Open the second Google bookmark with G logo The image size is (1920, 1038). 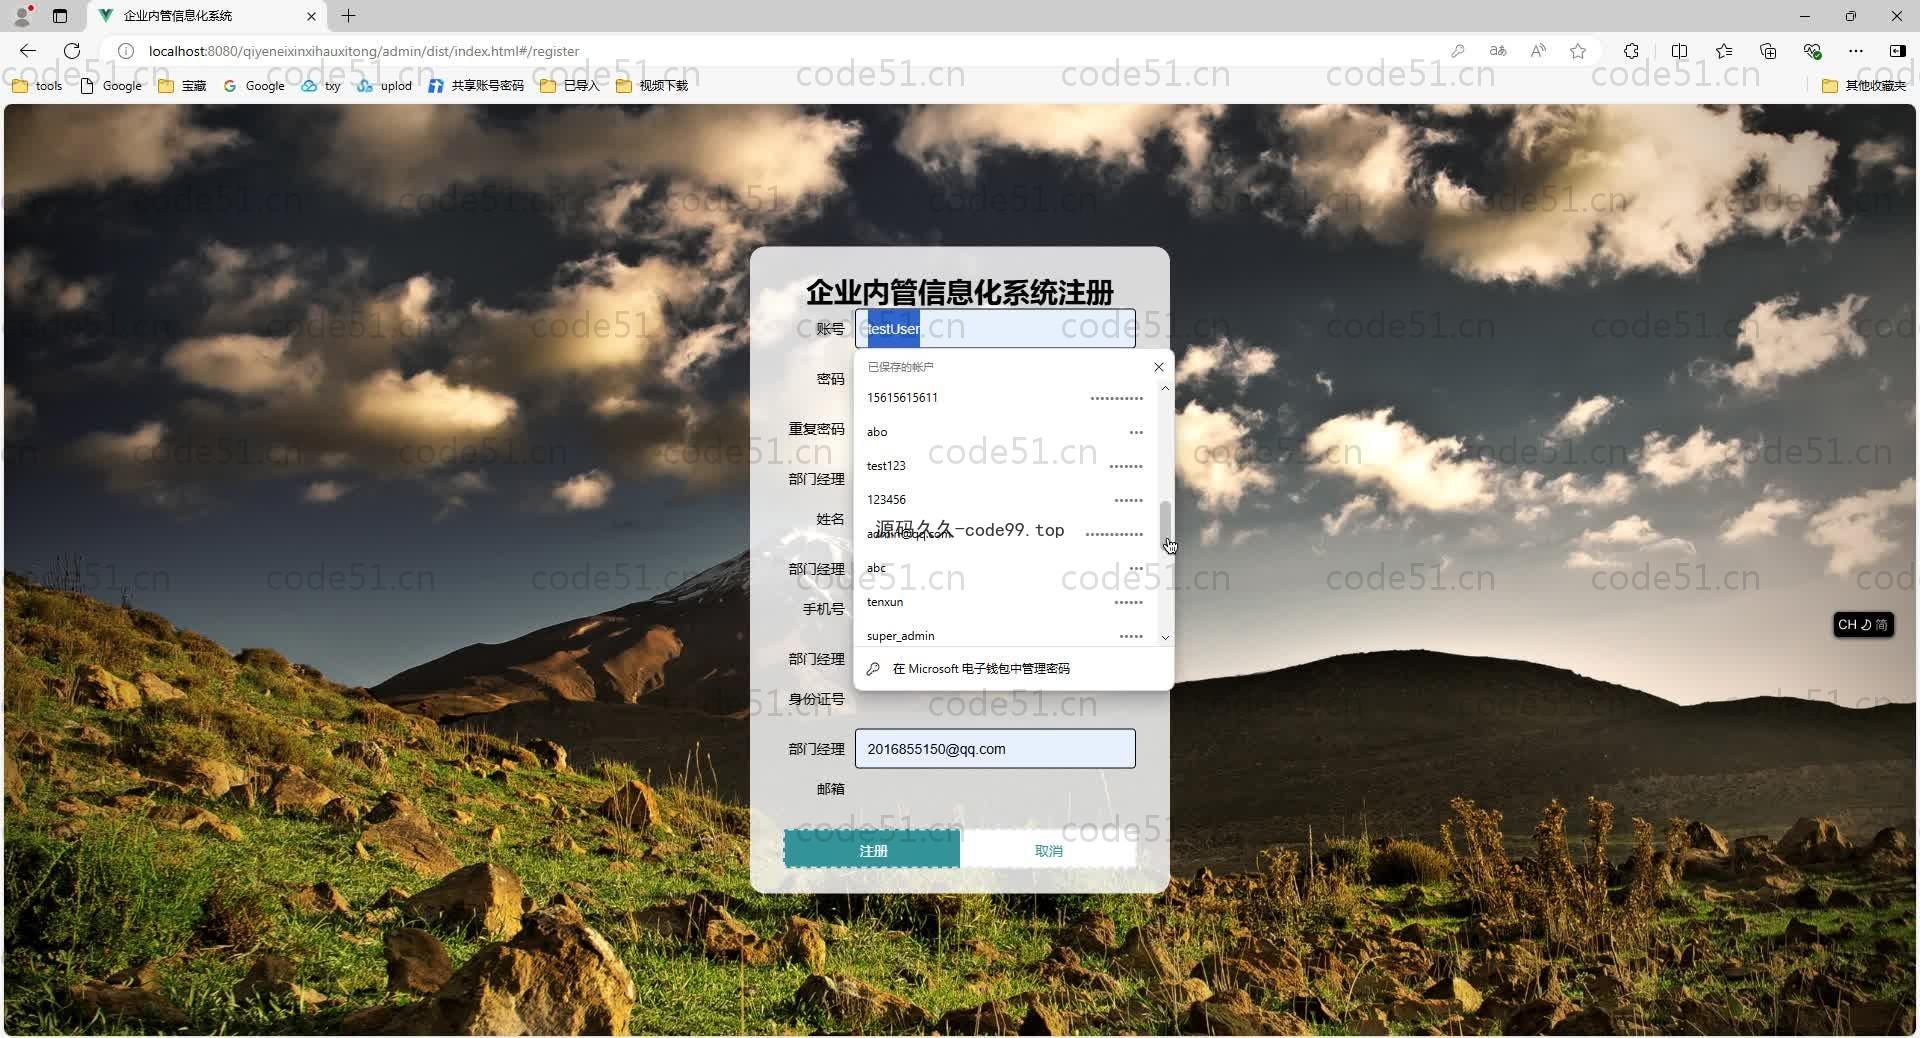click(x=255, y=86)
